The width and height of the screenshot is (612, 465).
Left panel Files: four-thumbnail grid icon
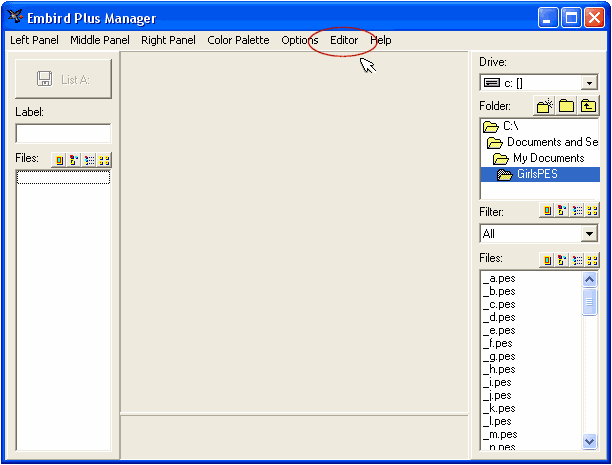(x=104, y=160)
